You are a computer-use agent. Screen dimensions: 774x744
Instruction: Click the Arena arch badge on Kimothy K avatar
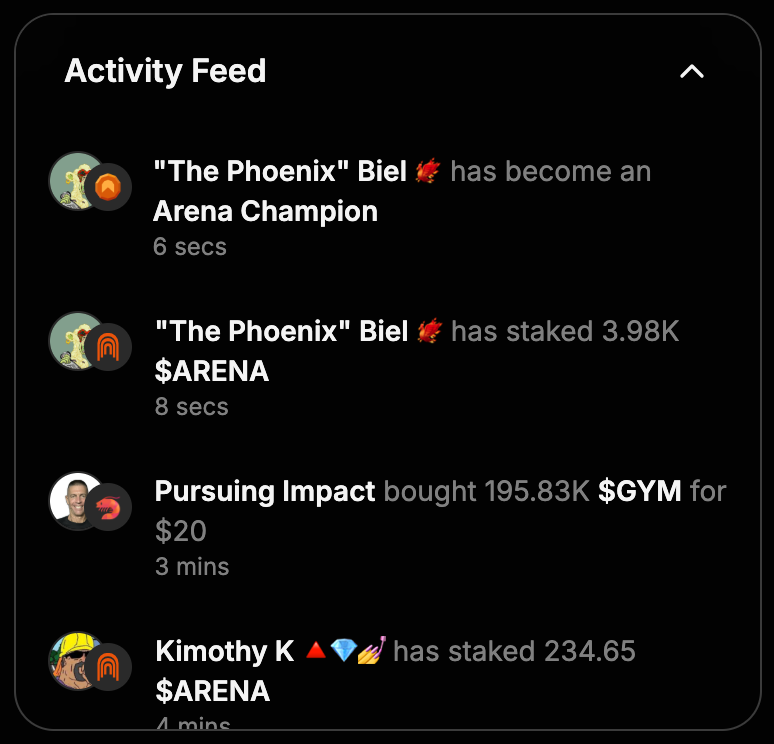click(x=108, y=667)
